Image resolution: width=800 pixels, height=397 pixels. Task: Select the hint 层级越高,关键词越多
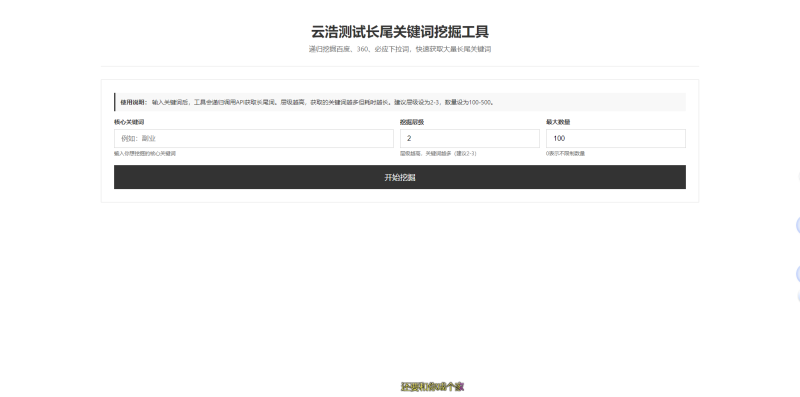(x=438, y=154)
